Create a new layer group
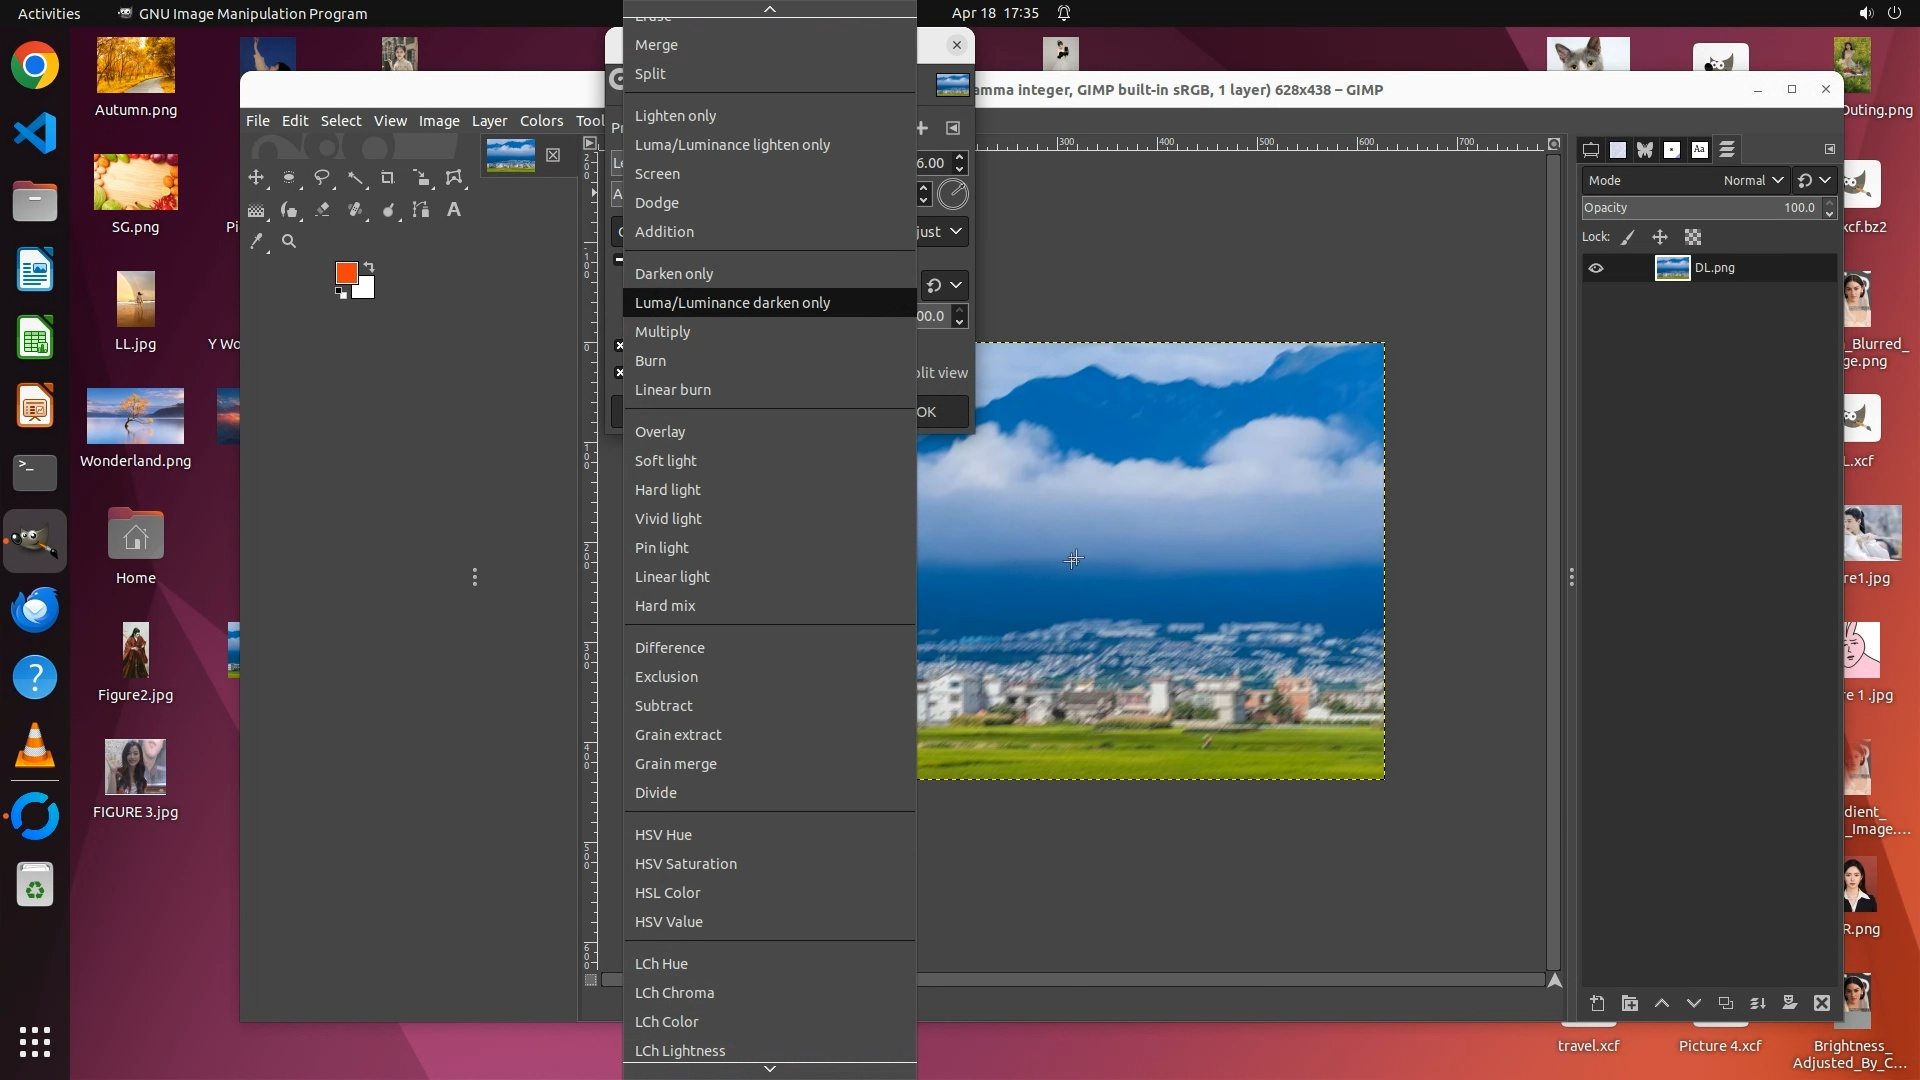The width and height of the screenshot is (1920, 1080). tap(1630, 1003)
